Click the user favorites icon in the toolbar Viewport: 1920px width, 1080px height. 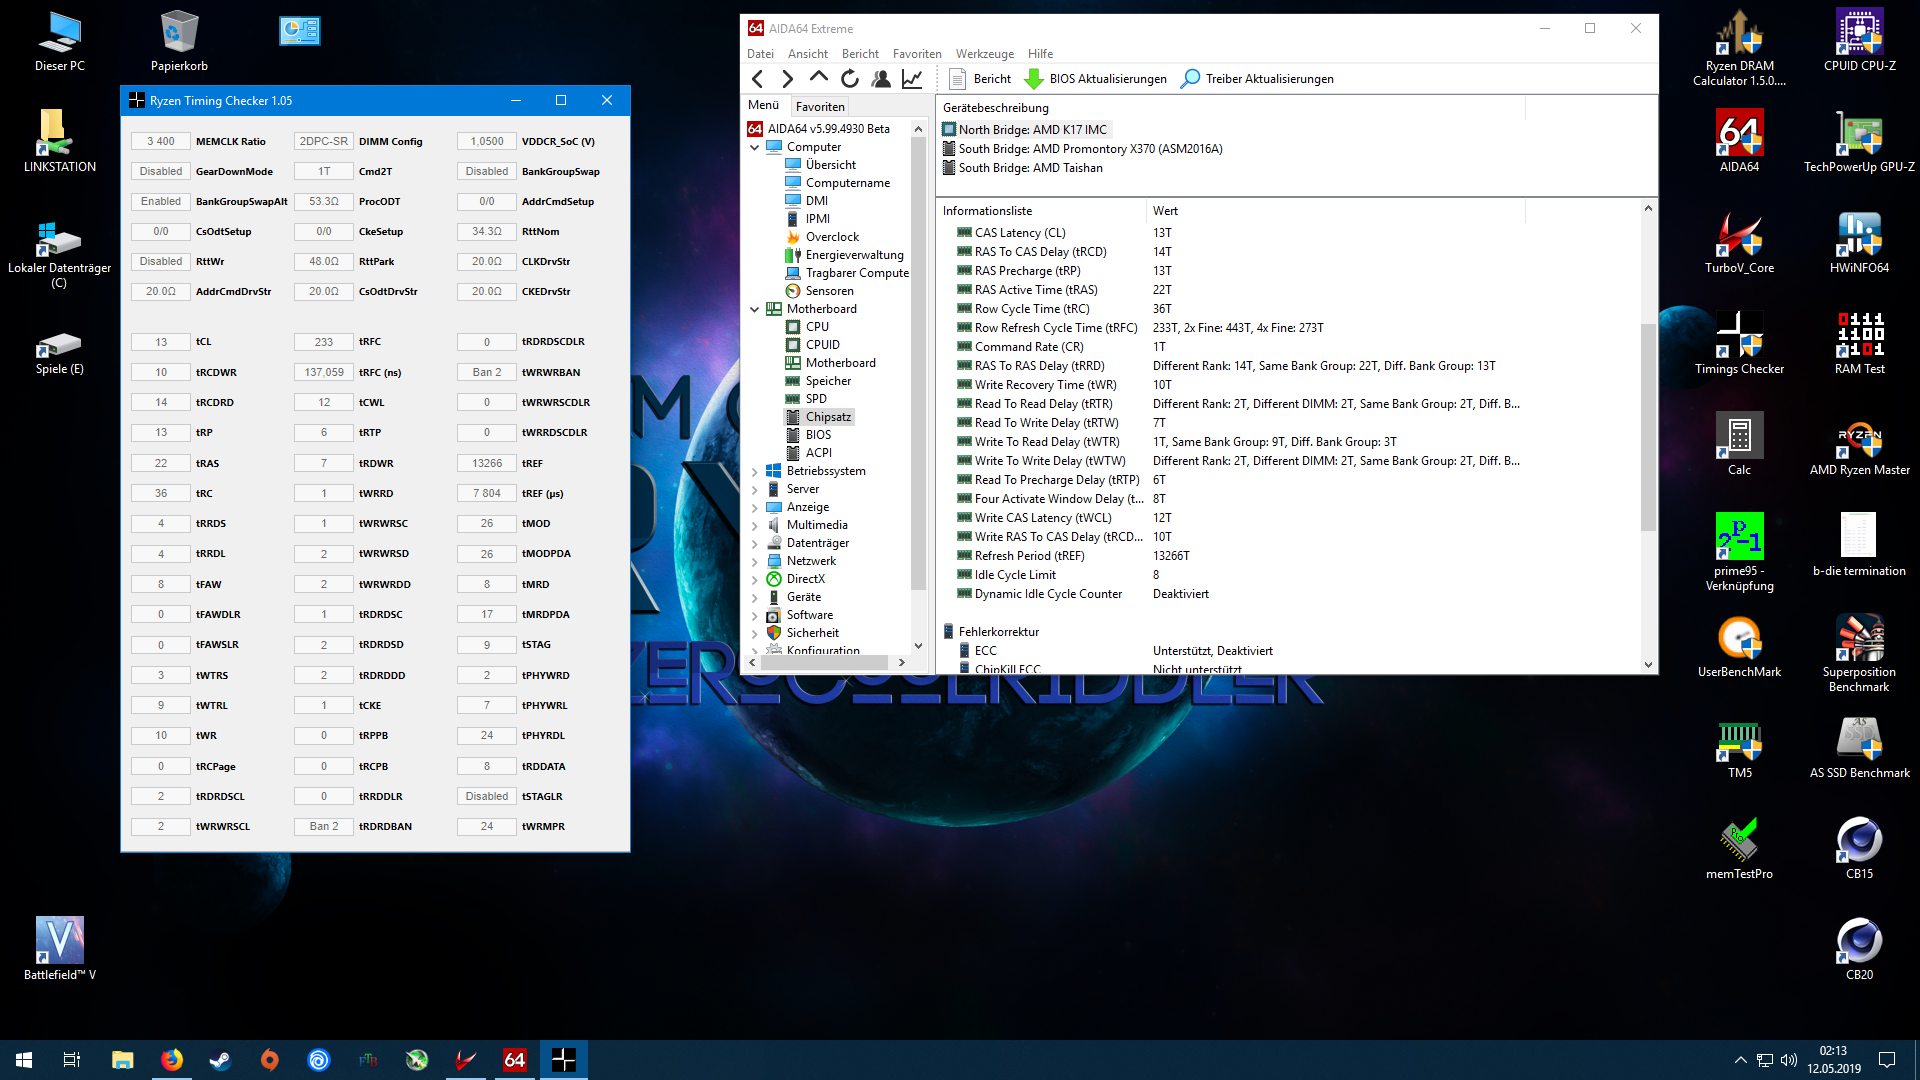(x=881, y=79)
